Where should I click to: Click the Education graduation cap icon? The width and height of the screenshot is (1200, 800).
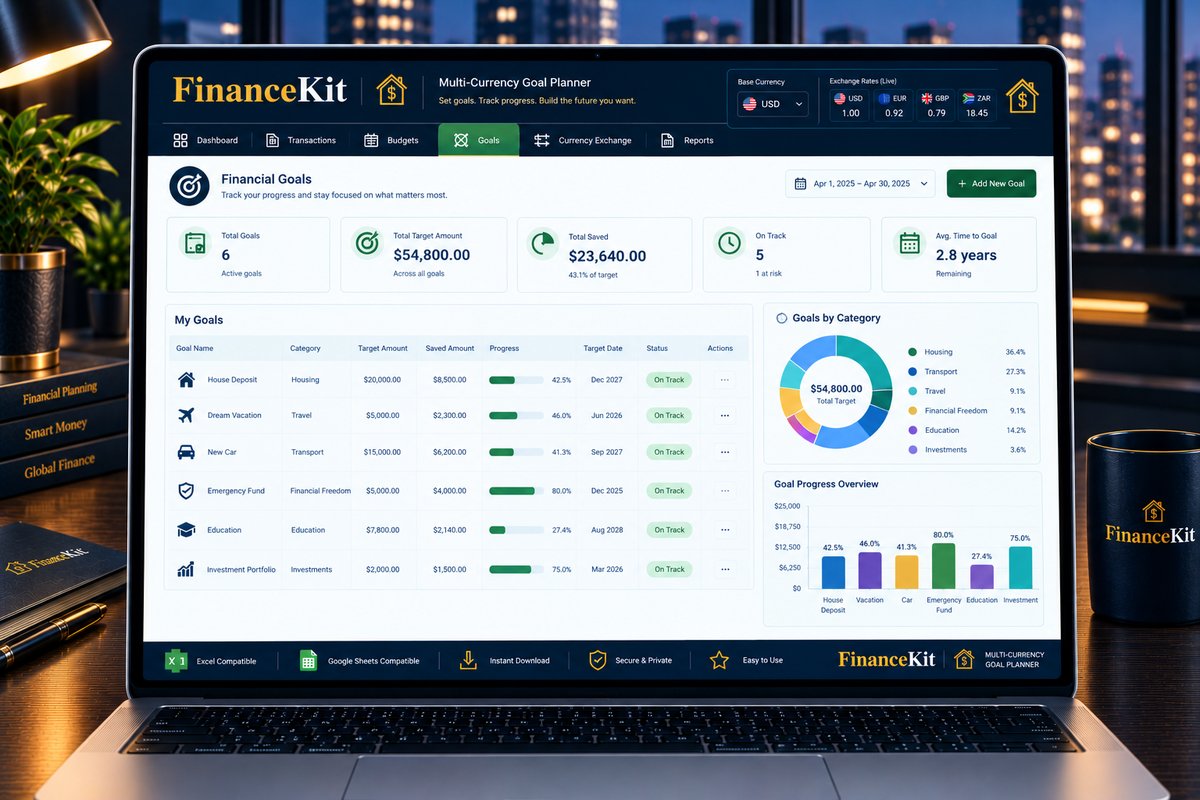click(x=186, y=530)
